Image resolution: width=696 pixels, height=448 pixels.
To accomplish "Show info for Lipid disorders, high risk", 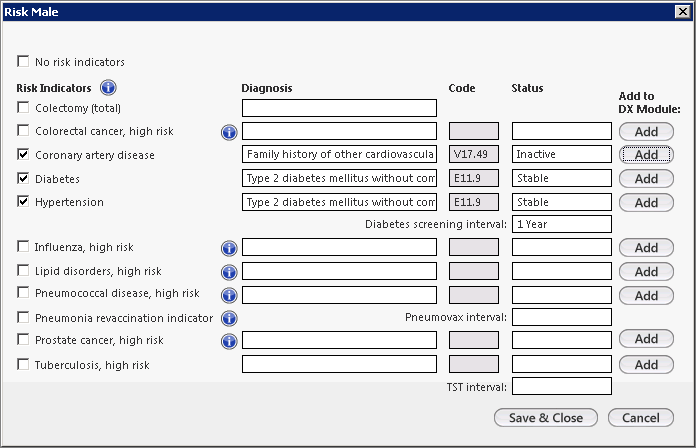I will (228, 271).
